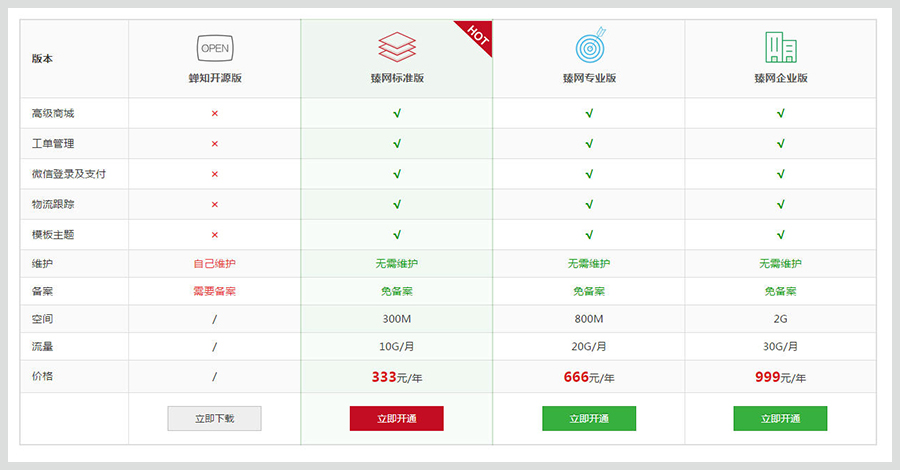Click the 维护 row label

click(x=42, y=264)
